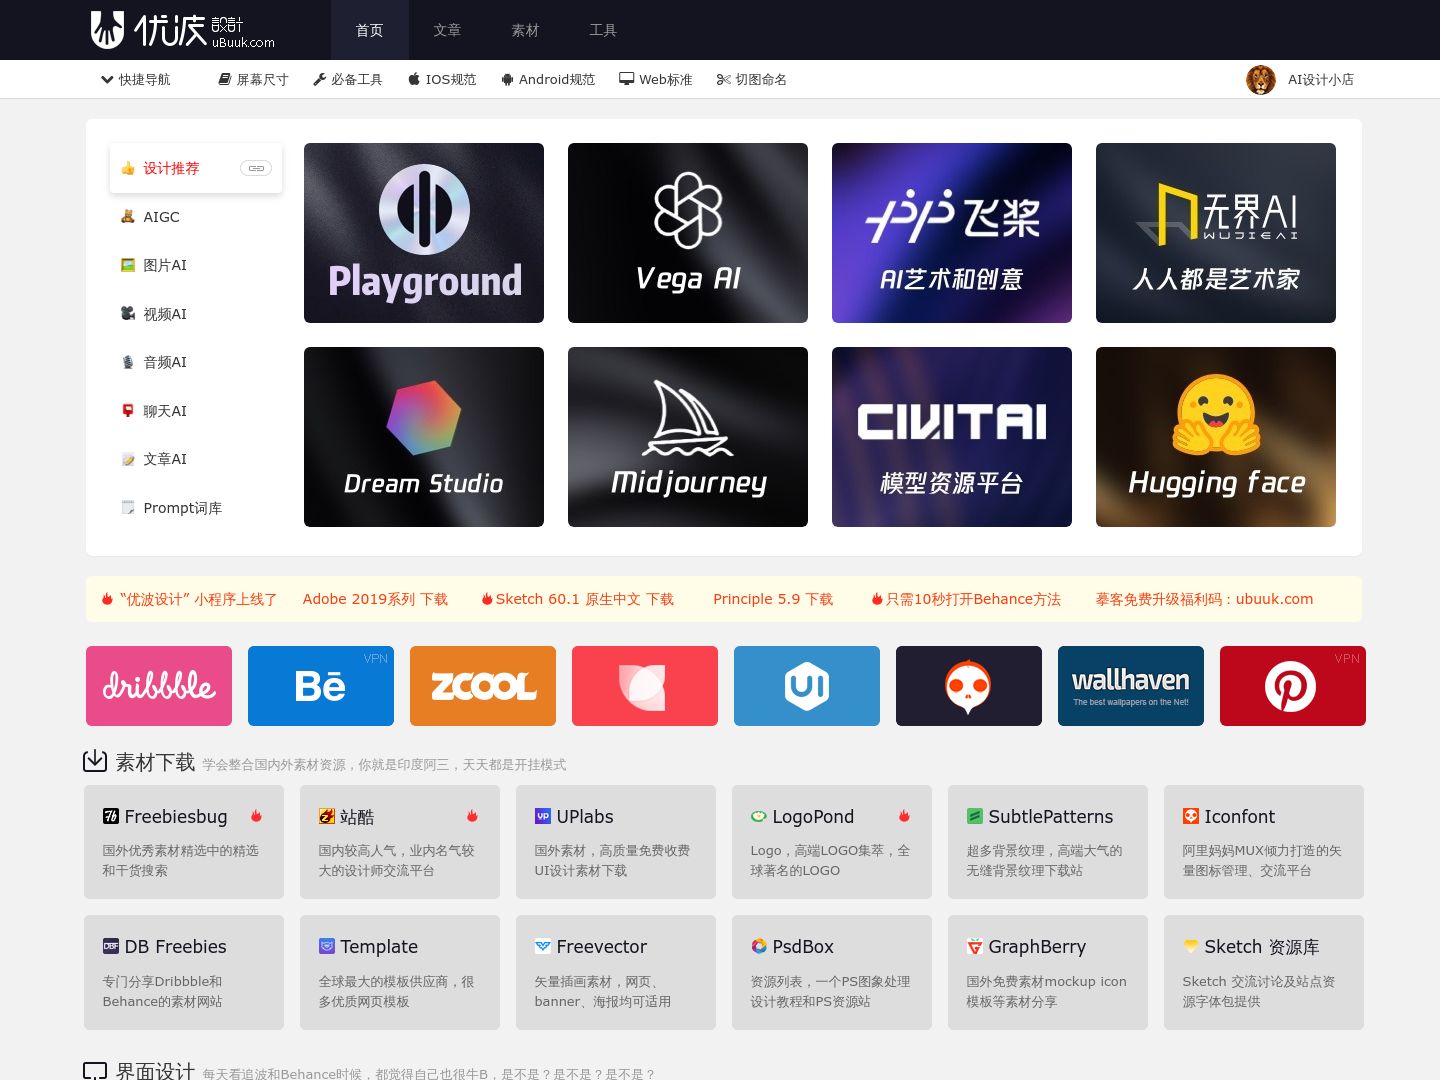Open the PsdBox resource card
1440x1080 pixels.
coord(832,972)
